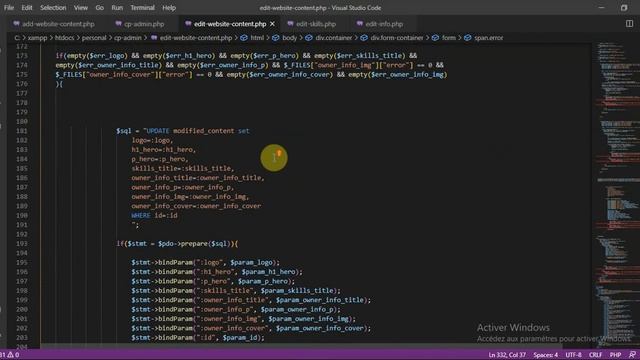The height and width of the screenshot is (360, 640).
Task: Click line number 181 in the gutter
Action: tap(22, 131)
